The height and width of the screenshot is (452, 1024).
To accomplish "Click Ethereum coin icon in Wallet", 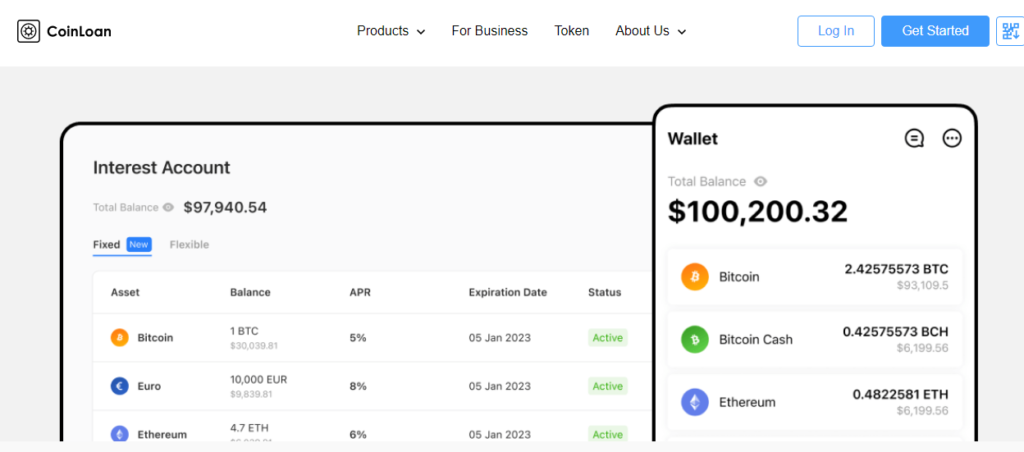I will [x=695, y=402].
